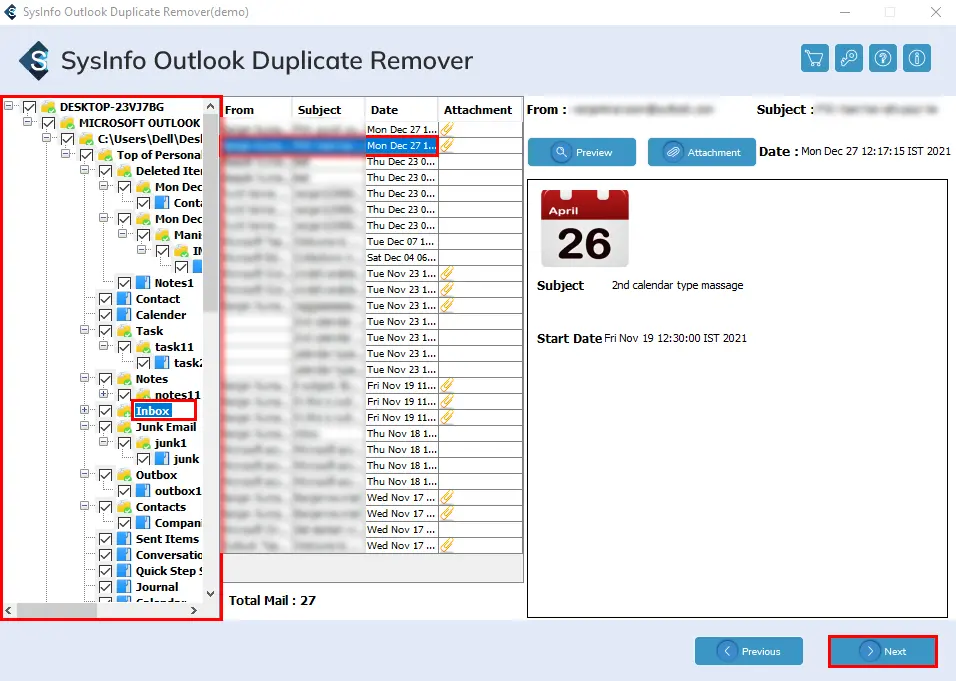Toggle the Sent Items checkbox
The width and height of the screenshot is (956, 681).
(105, 539)
